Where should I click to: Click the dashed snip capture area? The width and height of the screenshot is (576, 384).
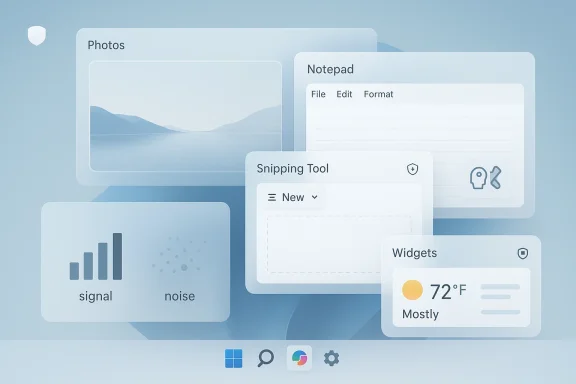[339, 244]
